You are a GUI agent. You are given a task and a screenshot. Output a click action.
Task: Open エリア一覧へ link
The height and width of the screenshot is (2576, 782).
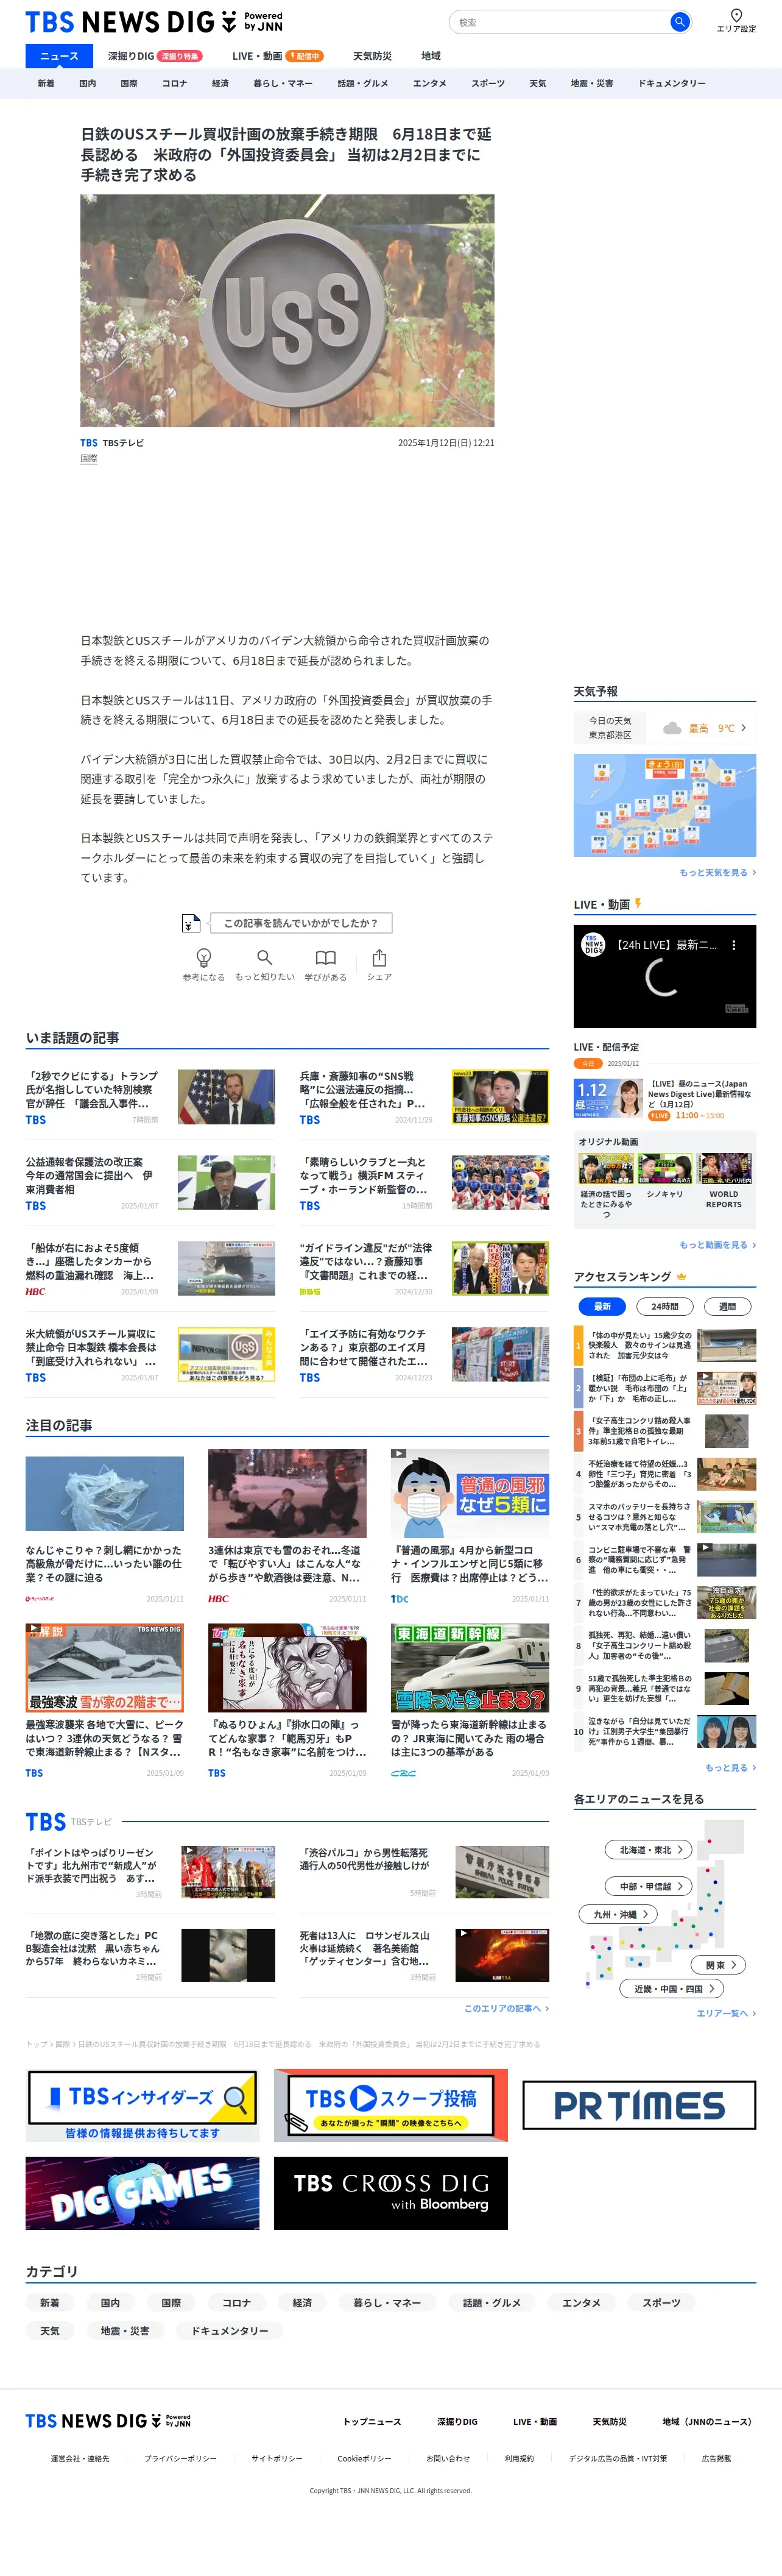(726, 2013)
